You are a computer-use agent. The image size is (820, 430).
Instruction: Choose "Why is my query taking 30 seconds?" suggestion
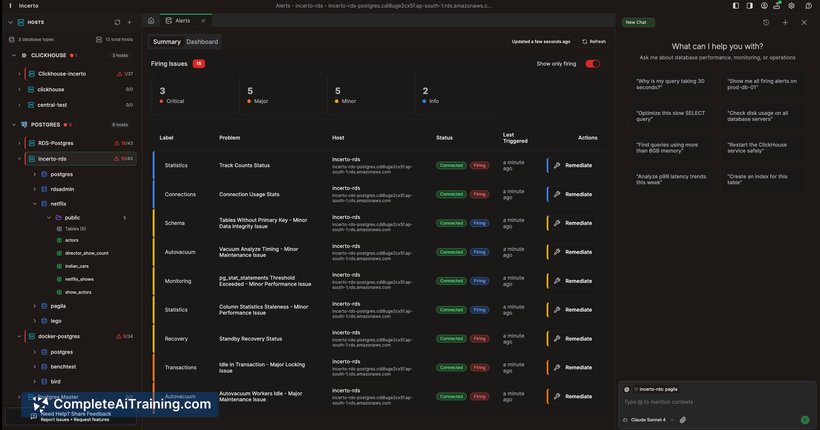point(671,84)
